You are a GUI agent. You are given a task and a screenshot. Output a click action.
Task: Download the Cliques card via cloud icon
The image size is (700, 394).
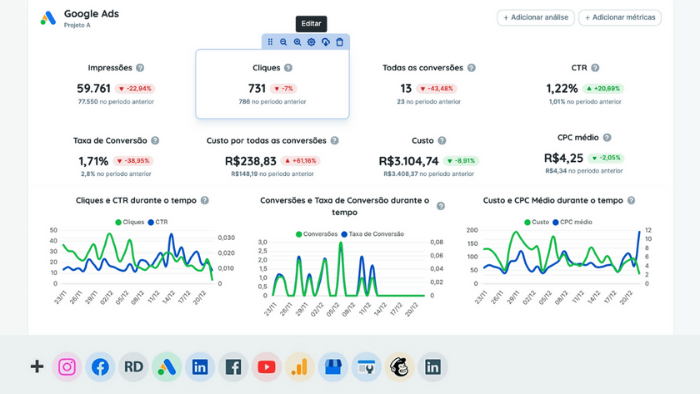(x=325, y=42)
